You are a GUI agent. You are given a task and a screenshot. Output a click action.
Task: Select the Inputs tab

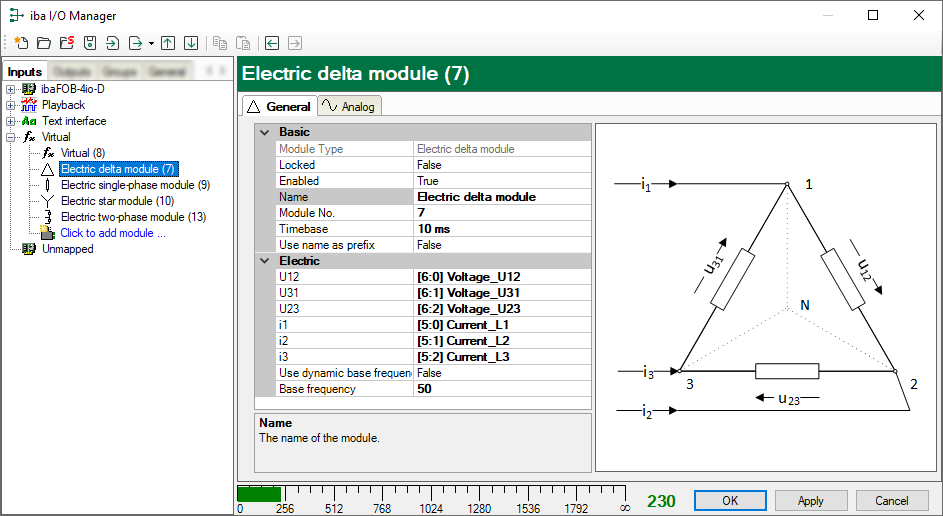point(25,72)
